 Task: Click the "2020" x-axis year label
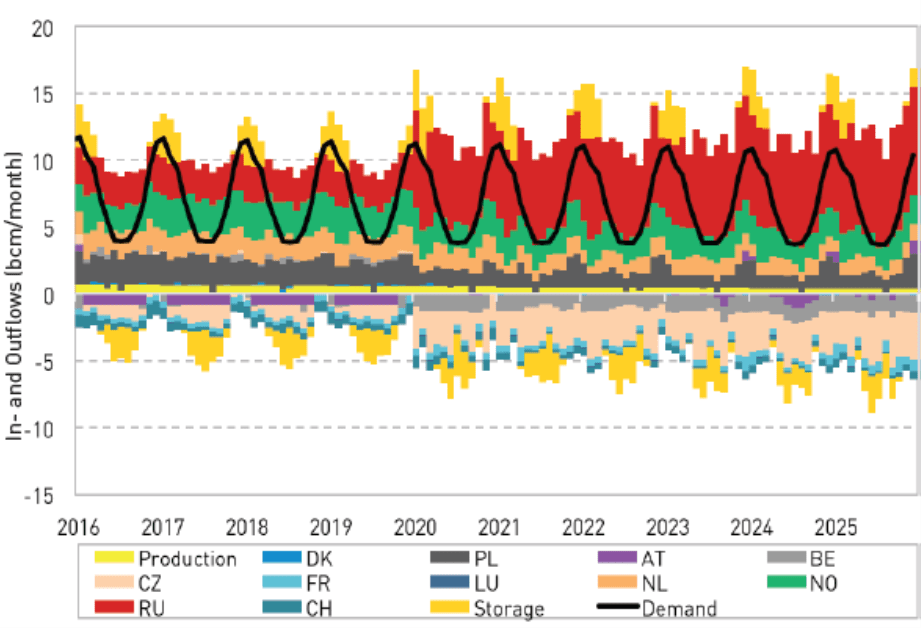click(x=415, y=527)
